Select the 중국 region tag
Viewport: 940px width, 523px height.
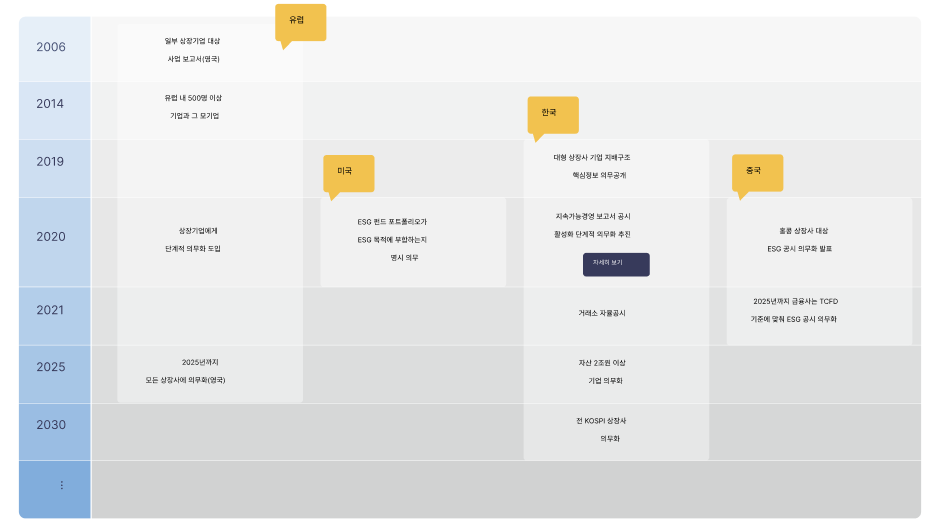tap(757, 172)
